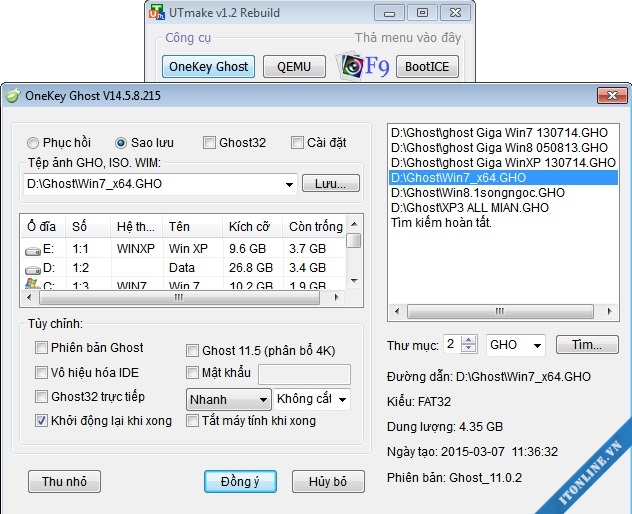Click the UTmake app icon in its title bar
Image resolution: width=632 pixels, height=514 pixels.
157,12
